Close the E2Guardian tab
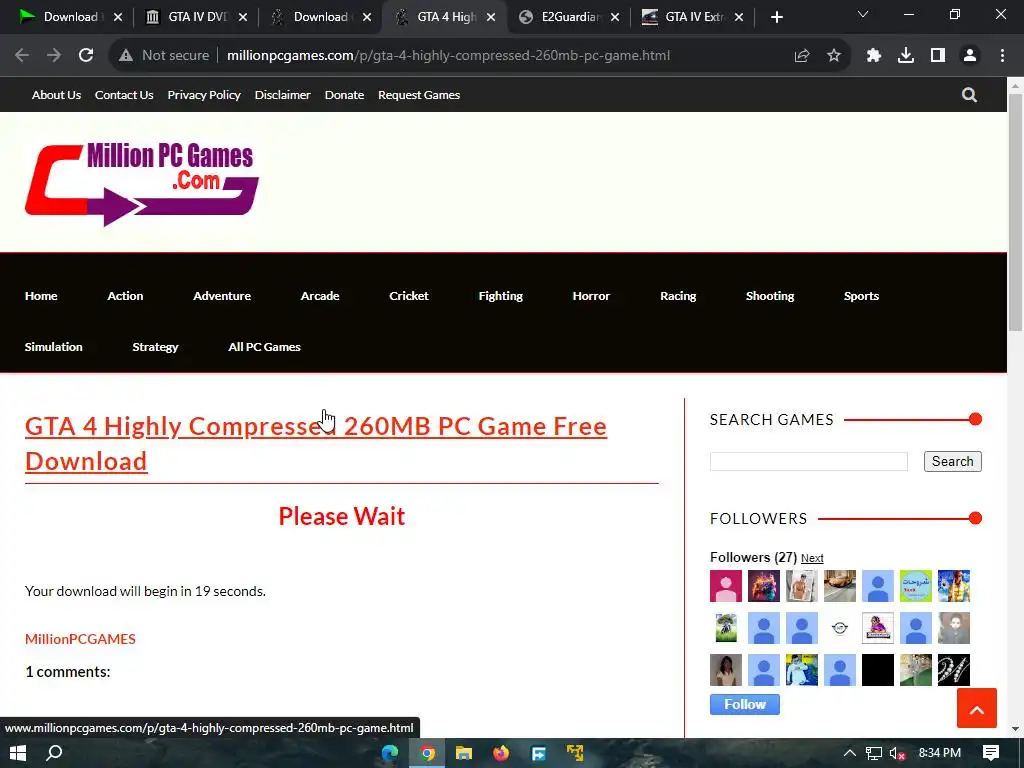Image resolution: width=1024 pixels, height=768 pixels. [615, 18]
